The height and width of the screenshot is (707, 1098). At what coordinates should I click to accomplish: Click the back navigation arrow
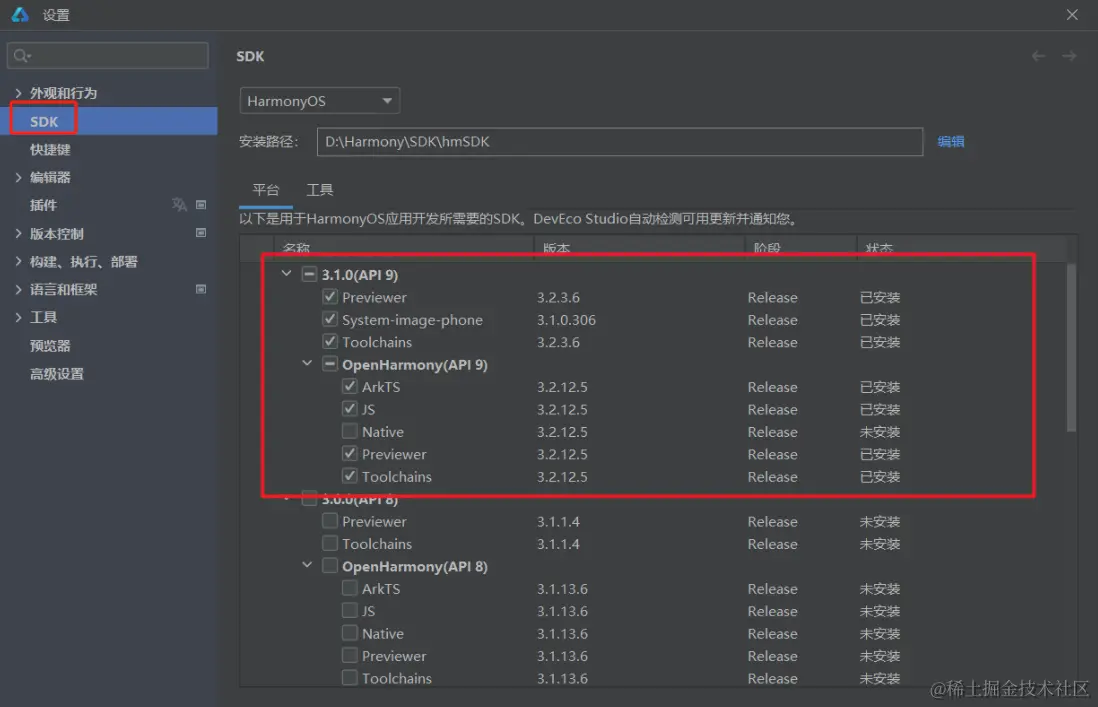[x=1038, y=56]
